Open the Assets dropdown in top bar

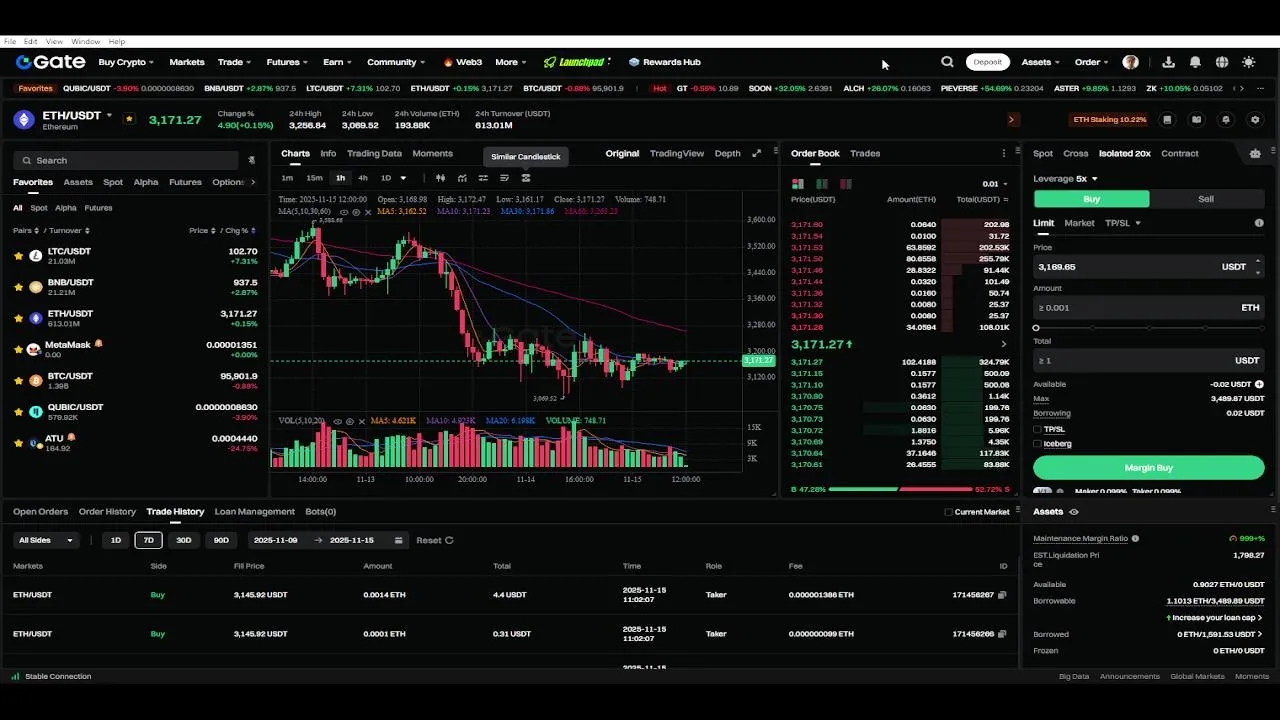pos(1040,62)
